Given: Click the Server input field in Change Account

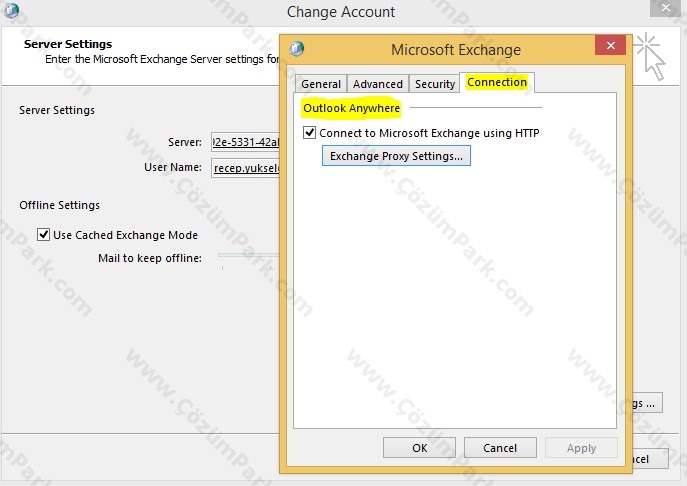Looking at the screenshot, I should point(245,142).
